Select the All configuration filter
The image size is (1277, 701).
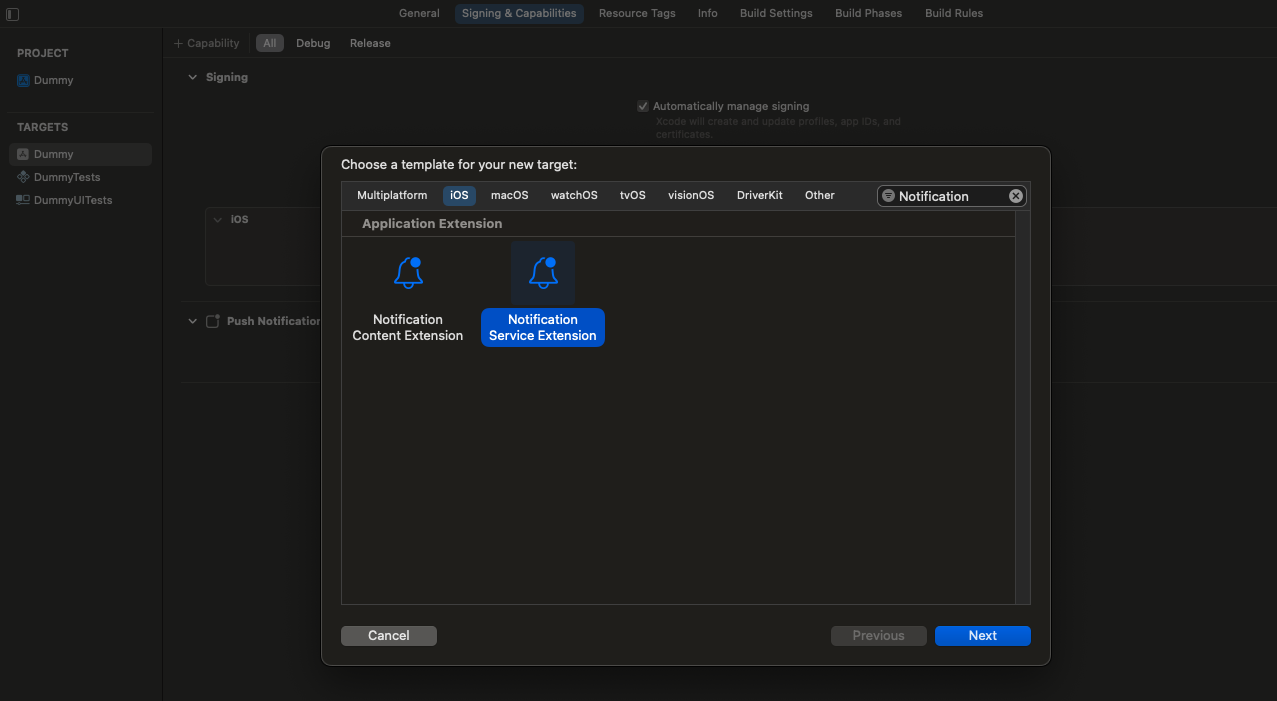(x=270, y=43)
